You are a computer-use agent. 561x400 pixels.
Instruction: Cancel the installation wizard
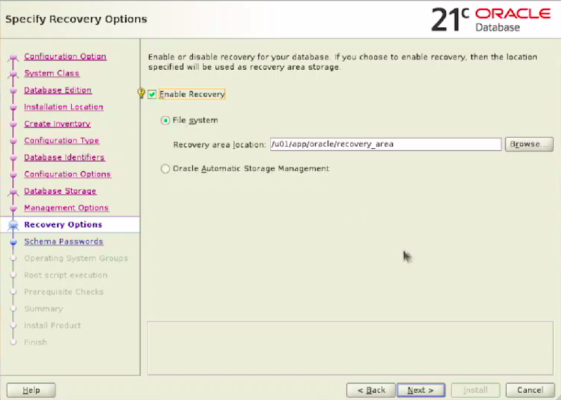pyautogui.click(x=530, y=390)
